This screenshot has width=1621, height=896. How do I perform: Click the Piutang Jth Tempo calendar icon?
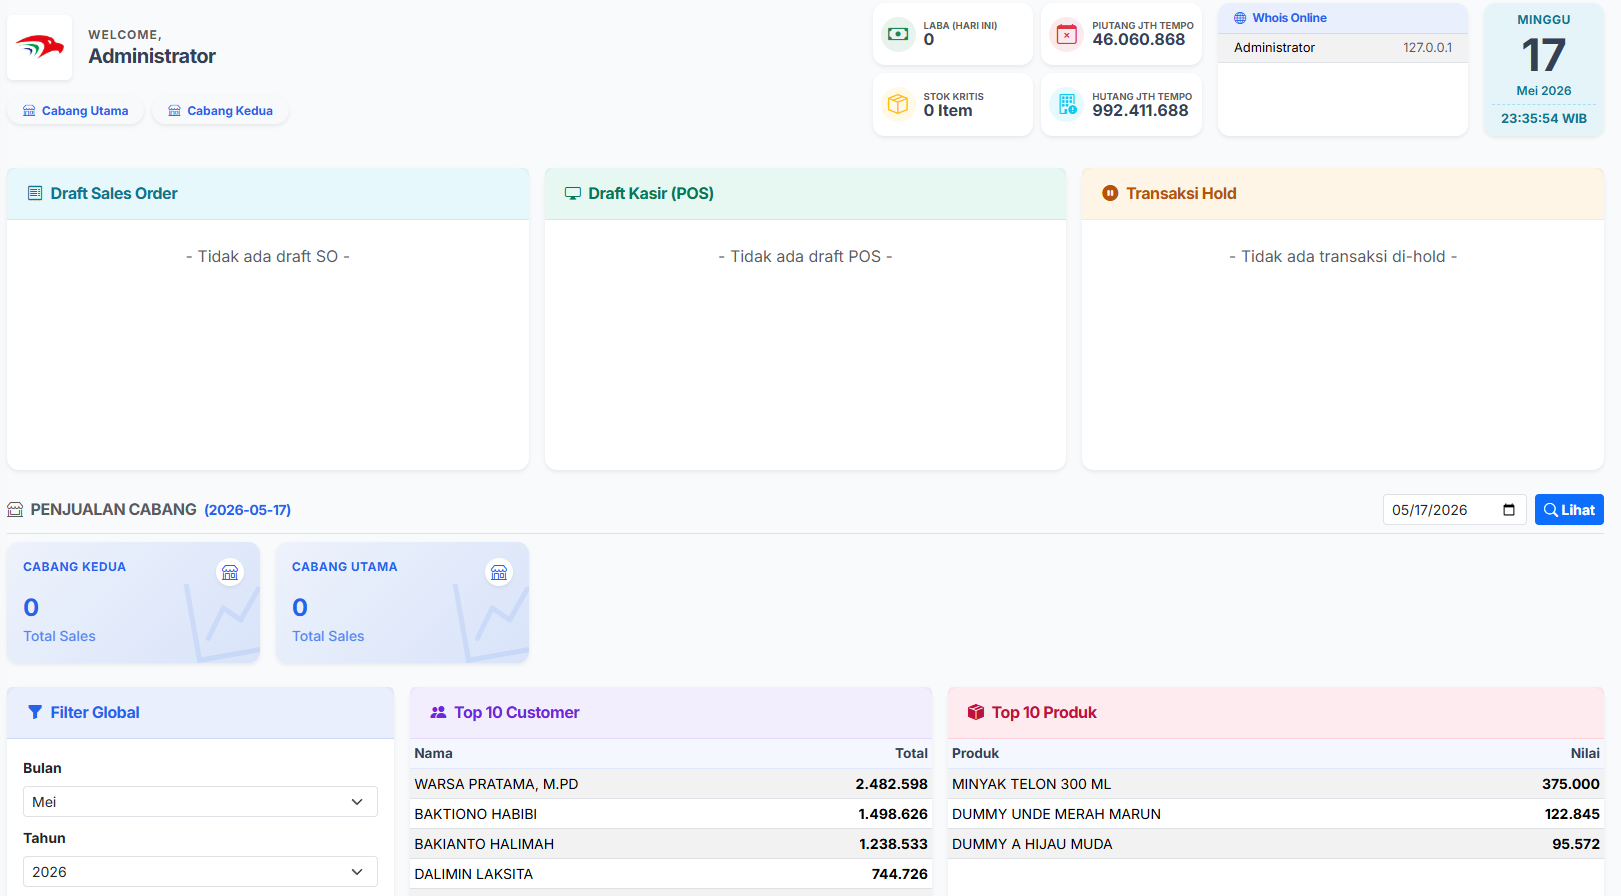pyautogui.click(x=1067, y=34)
